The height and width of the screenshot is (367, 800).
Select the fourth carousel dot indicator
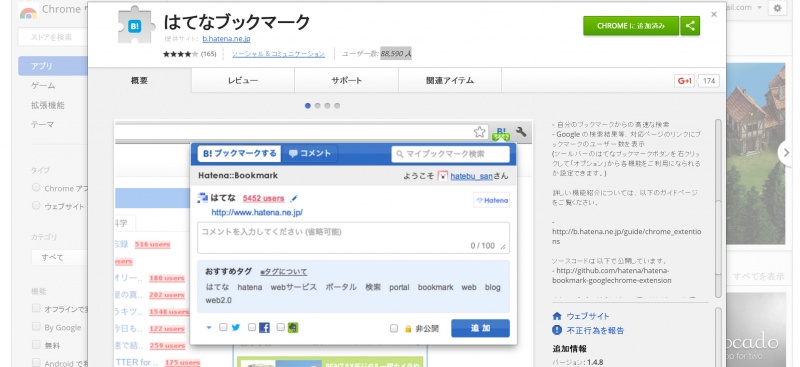(x=337, y=106)
